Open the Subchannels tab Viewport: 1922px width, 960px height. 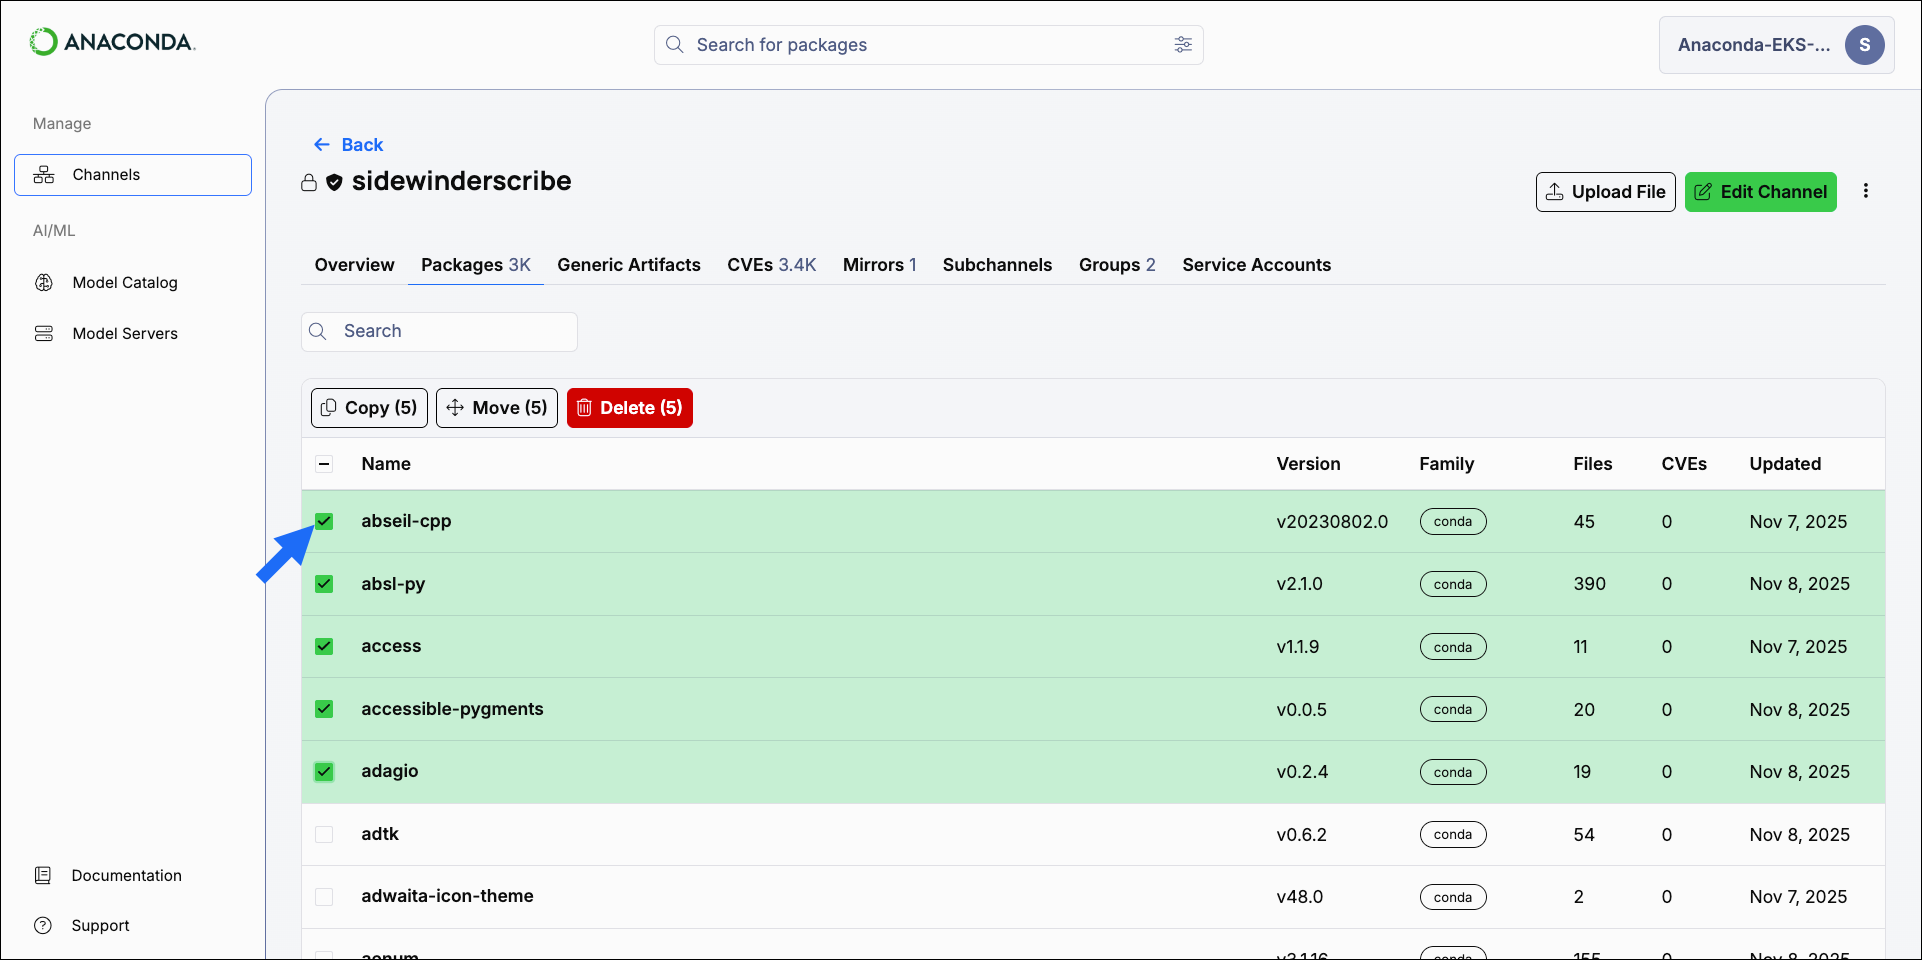(997, 265)
